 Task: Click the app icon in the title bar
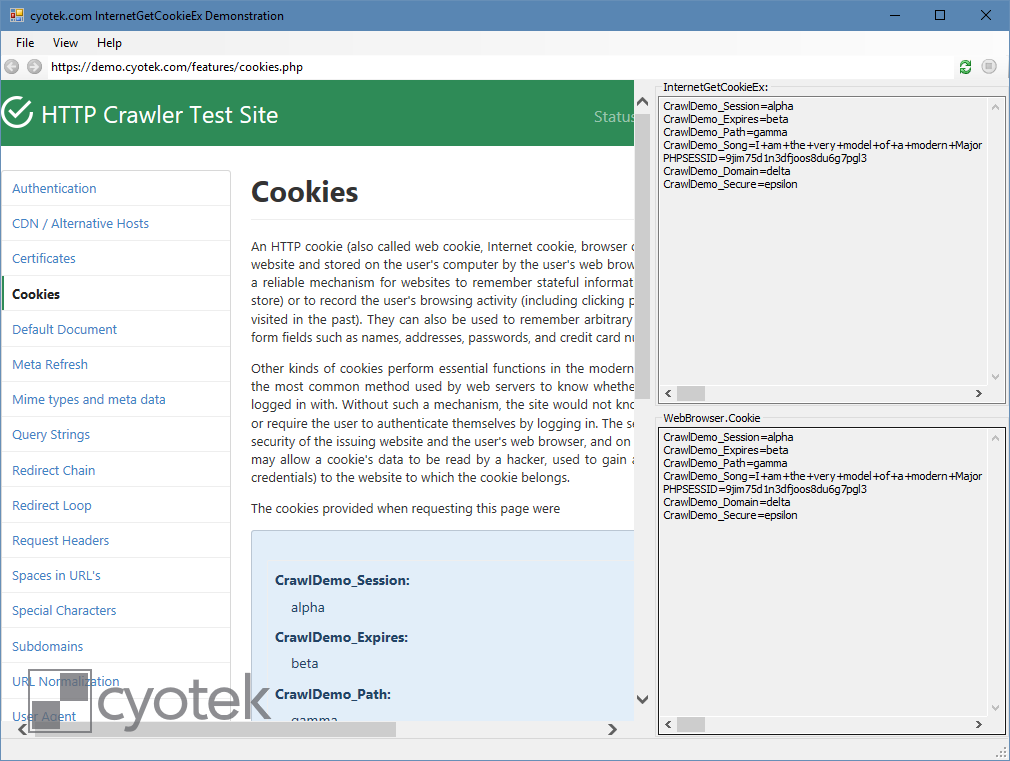pos(17,15)
